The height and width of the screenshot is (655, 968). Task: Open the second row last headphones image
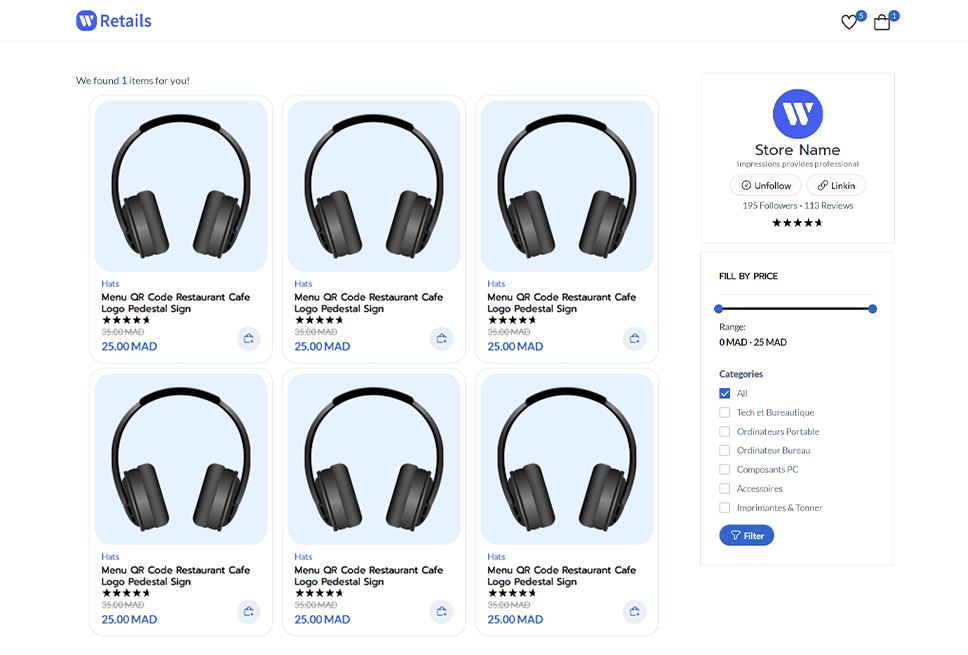pyautogui.click(x=567, y=459)
